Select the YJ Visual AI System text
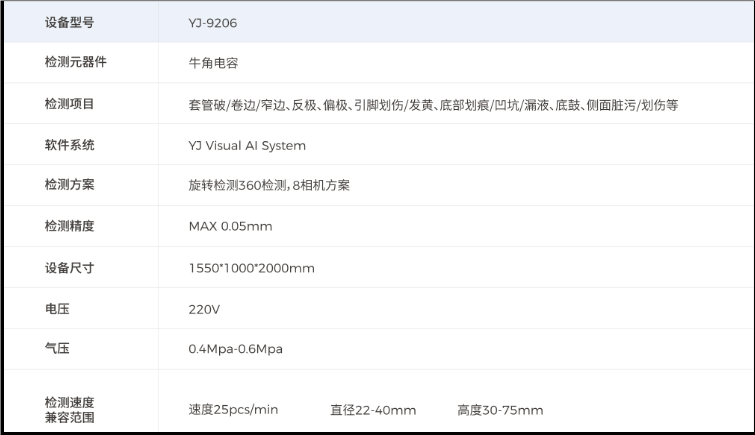Screen dimensions: 755x435 [x=247, y=145]
